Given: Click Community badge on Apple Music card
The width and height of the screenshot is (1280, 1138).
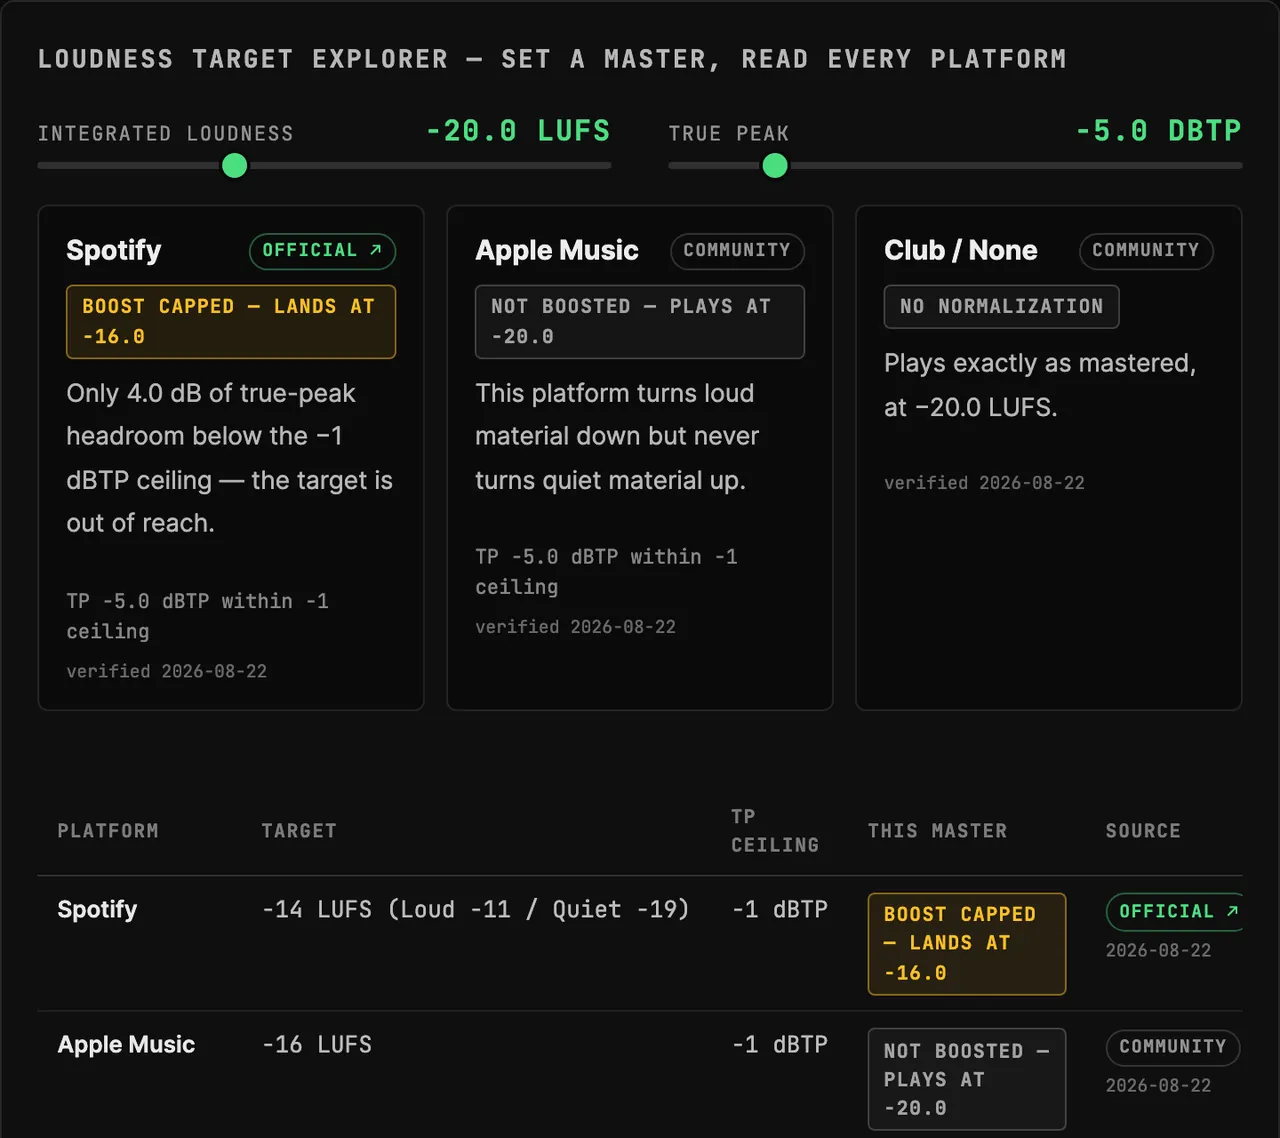Looking at the screenshot, I should [x=737, y=251].
